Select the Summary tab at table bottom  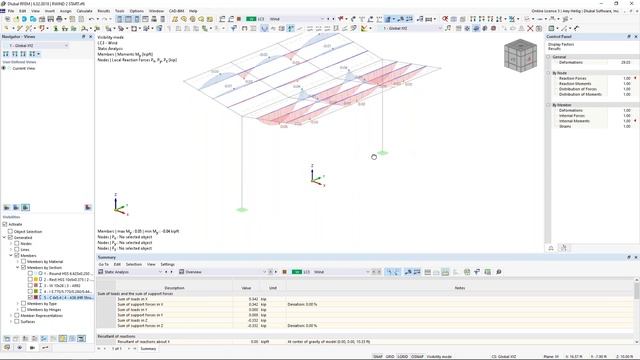point(148,349)
